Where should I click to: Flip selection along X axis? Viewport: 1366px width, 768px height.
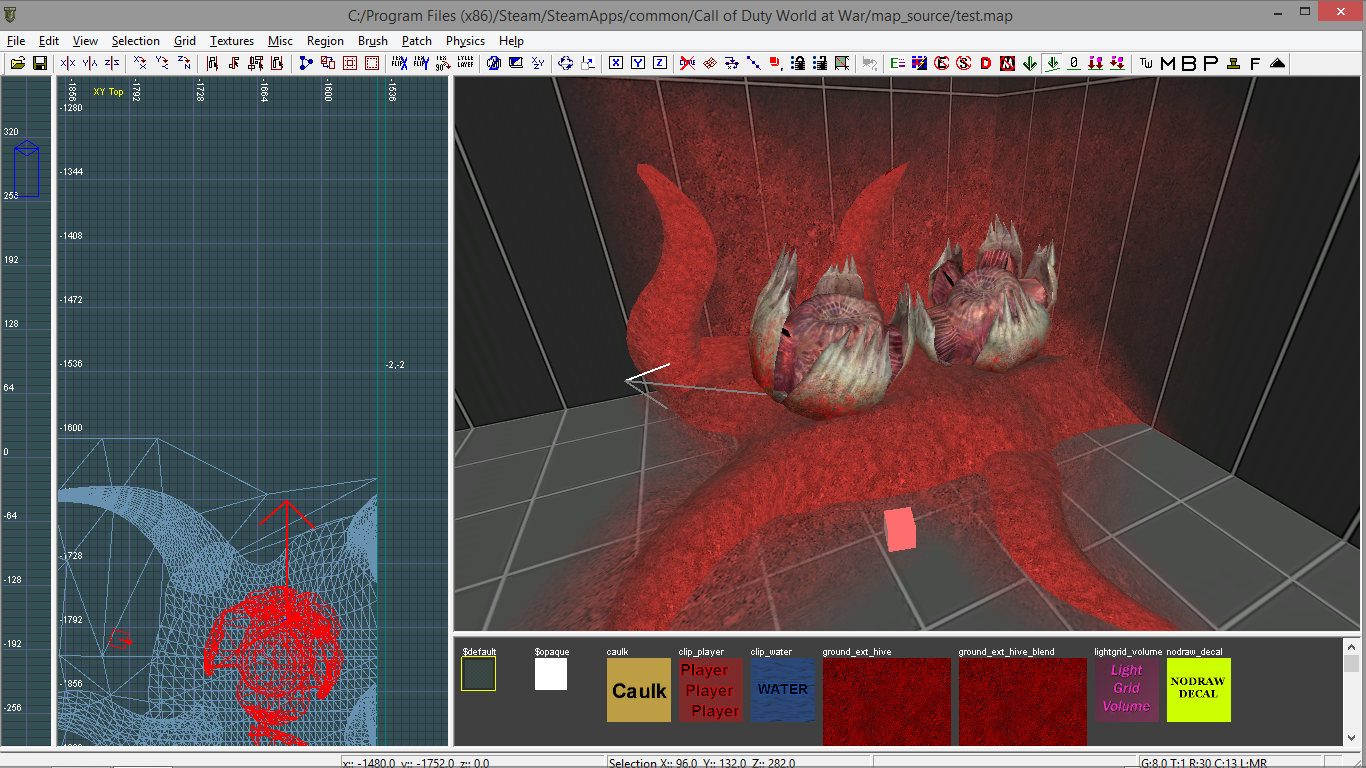[x=68, y=63]
